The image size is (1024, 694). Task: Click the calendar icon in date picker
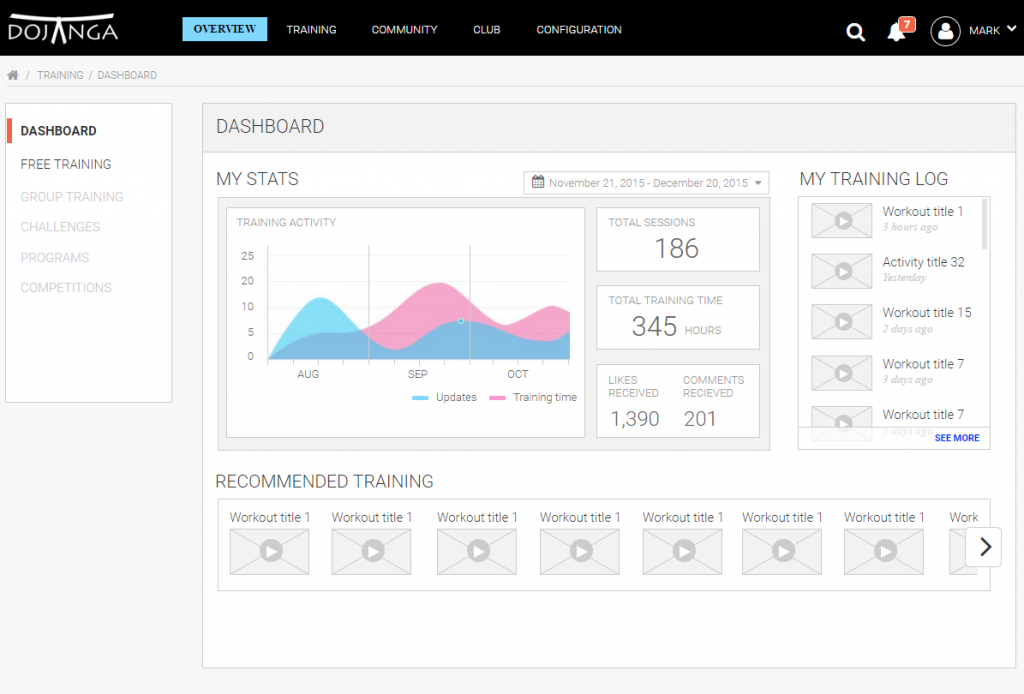pos(538,183)
